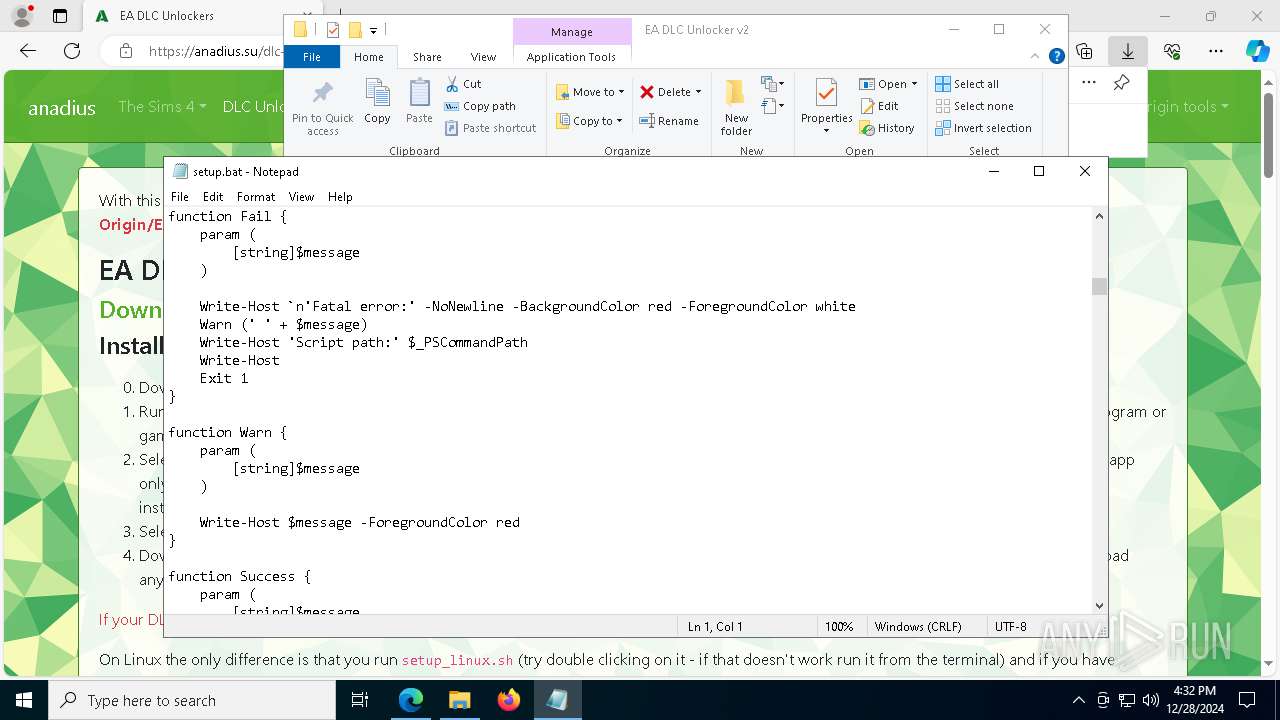Collapse the Explorer ribbon chevron
This screenshot has width=1280, height=720.
[1035, 57]
